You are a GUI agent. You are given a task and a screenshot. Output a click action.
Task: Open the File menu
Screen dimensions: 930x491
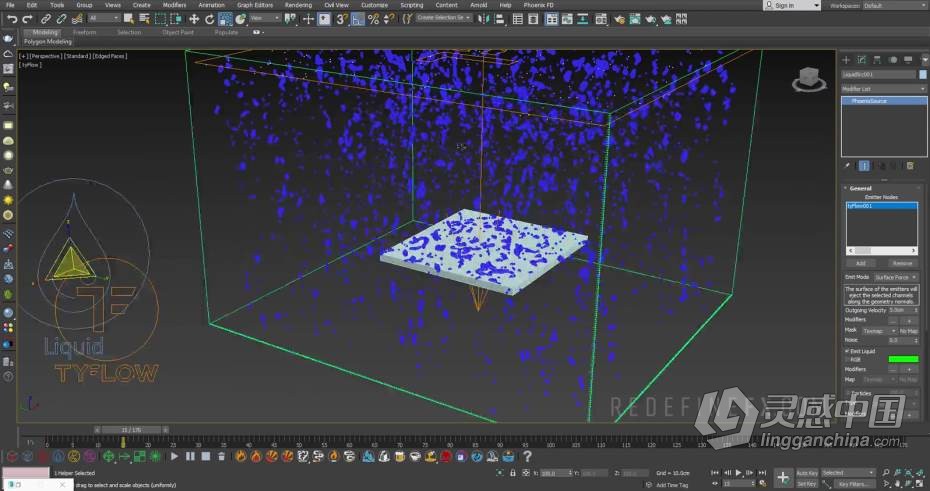click(10, 5)
